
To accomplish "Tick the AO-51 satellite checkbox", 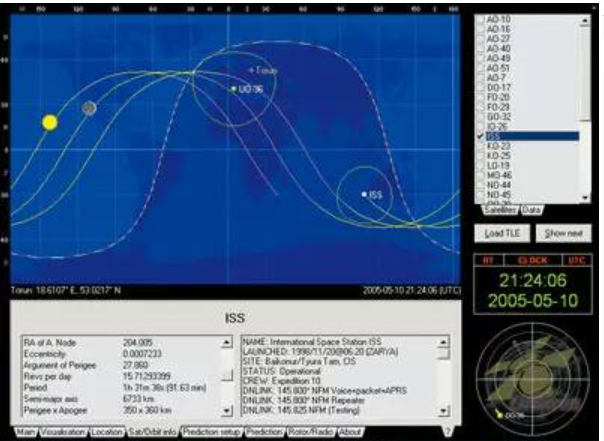I will pos(480,68).
